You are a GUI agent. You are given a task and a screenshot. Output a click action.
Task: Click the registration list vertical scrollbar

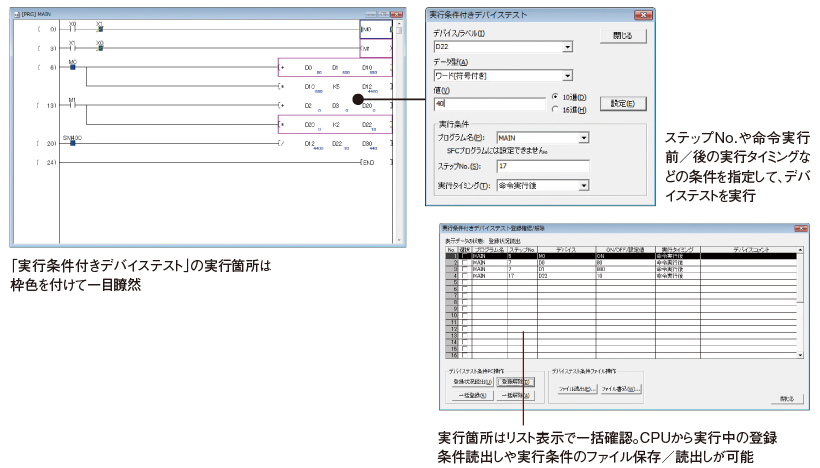point(799,300)
